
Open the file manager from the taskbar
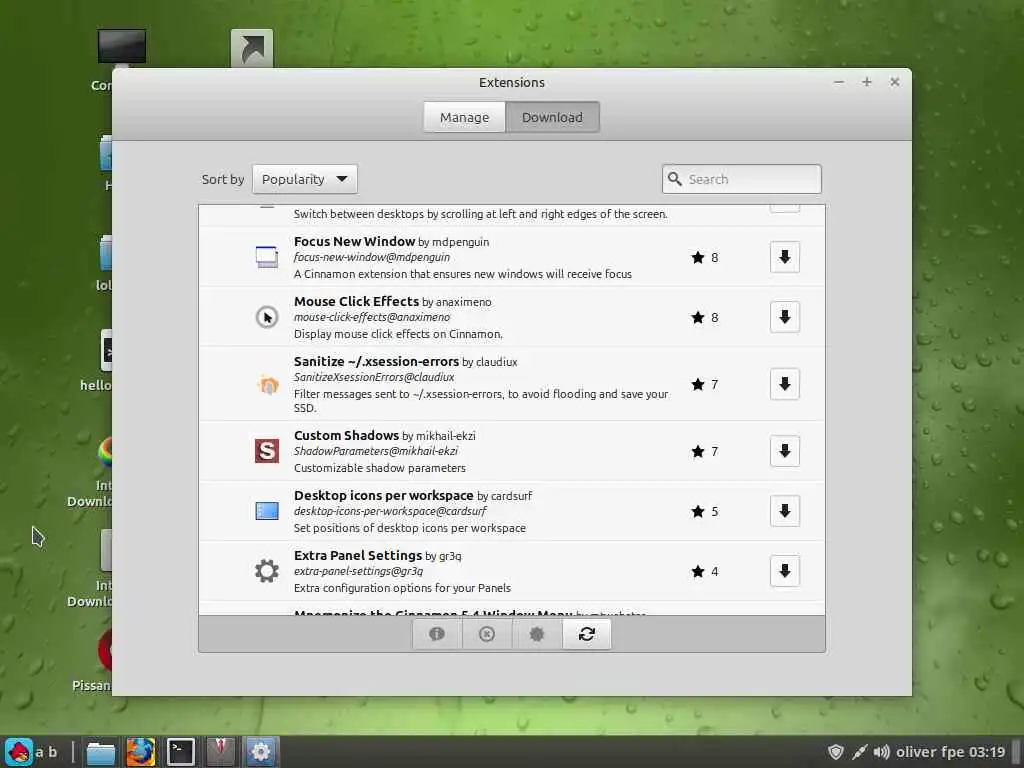[101, 752]
